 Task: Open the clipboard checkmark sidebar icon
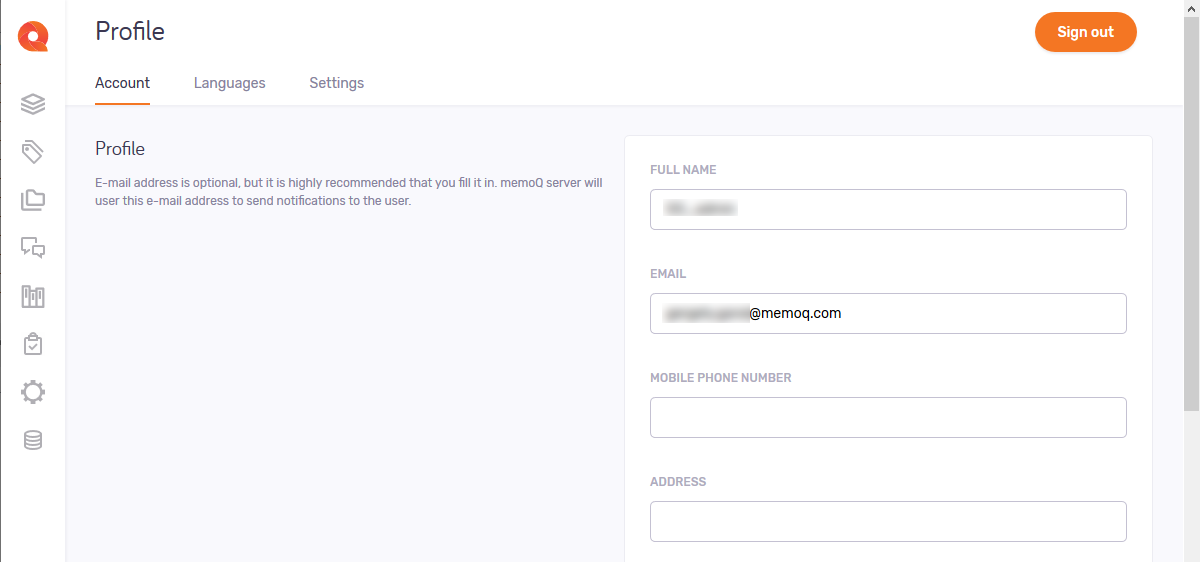[x=33, y=344]
